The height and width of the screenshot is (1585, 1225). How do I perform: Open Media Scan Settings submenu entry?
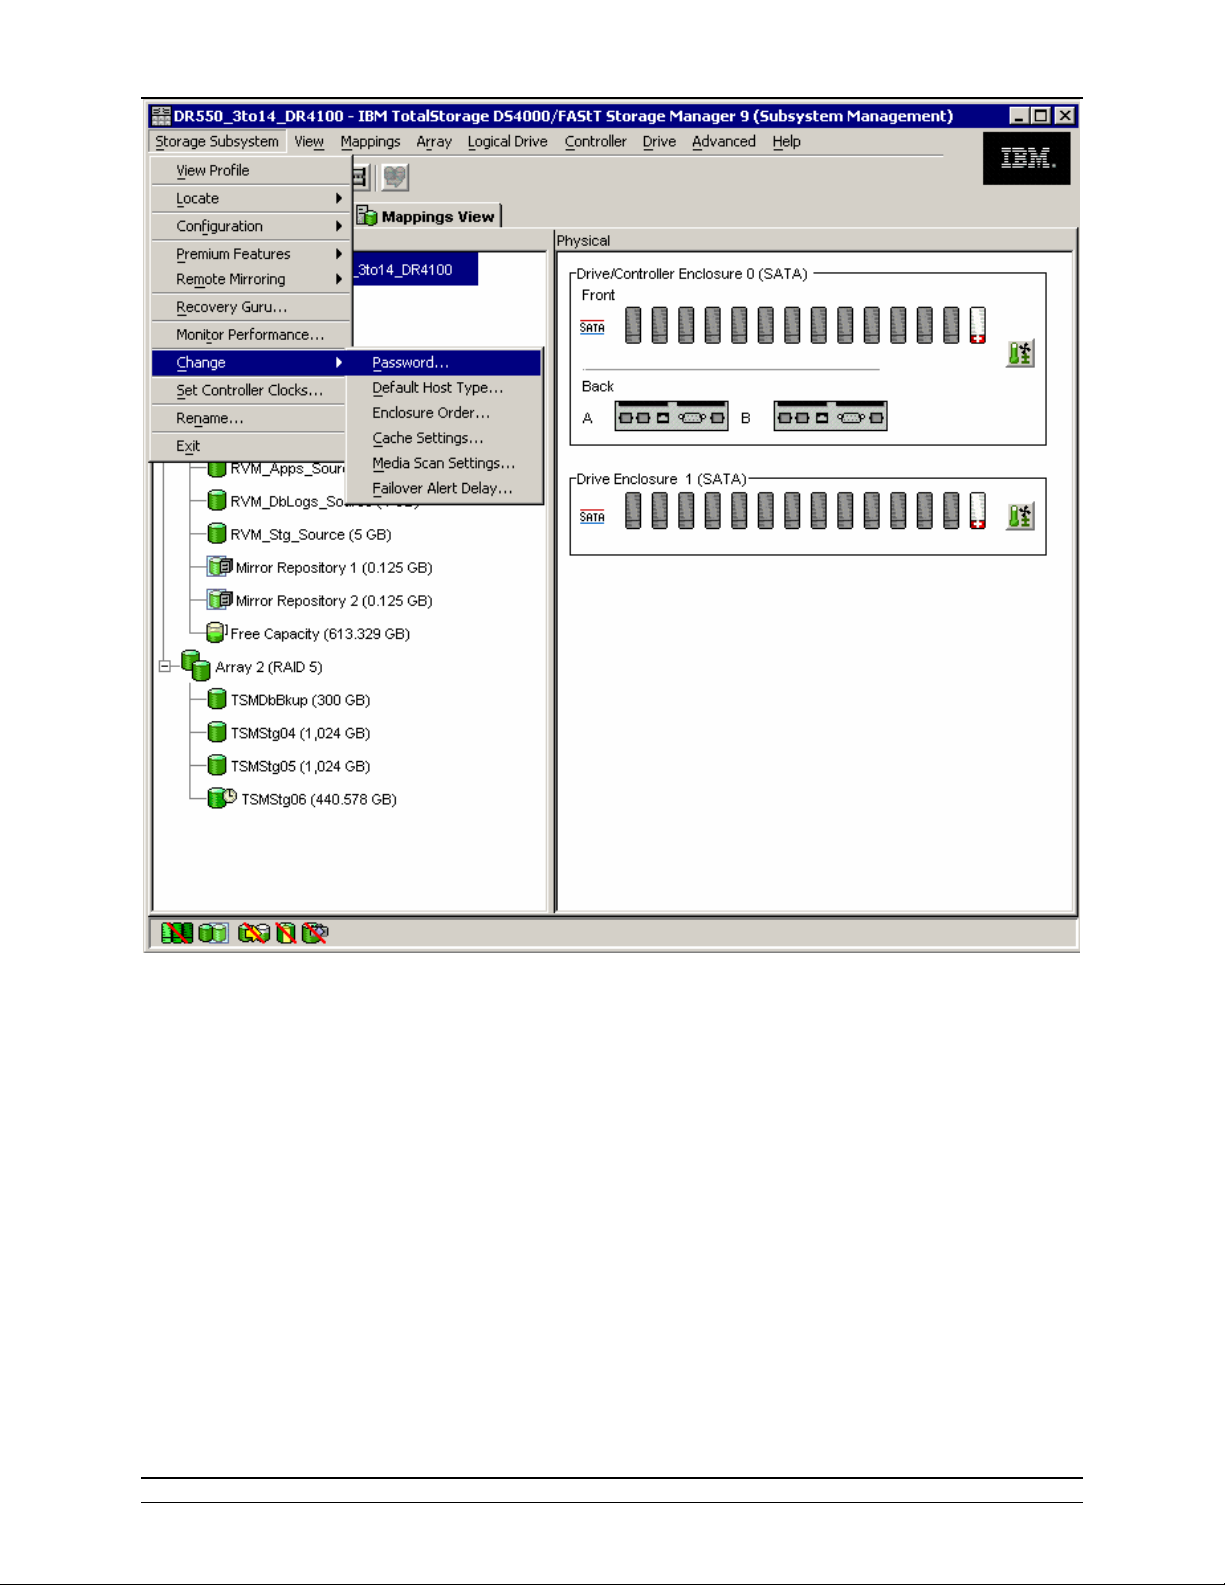click(444, 463)
